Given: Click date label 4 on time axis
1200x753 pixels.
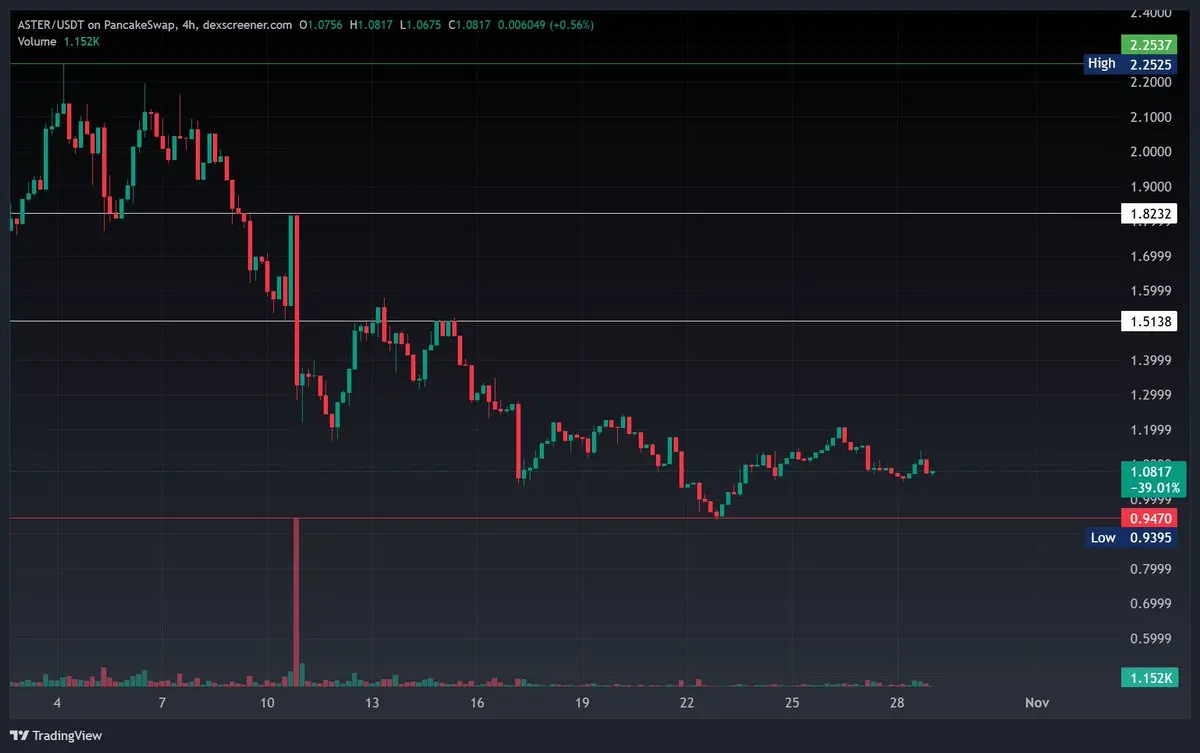Looking at the screenshot, I should pyautogui.click(x=57, y=703).
